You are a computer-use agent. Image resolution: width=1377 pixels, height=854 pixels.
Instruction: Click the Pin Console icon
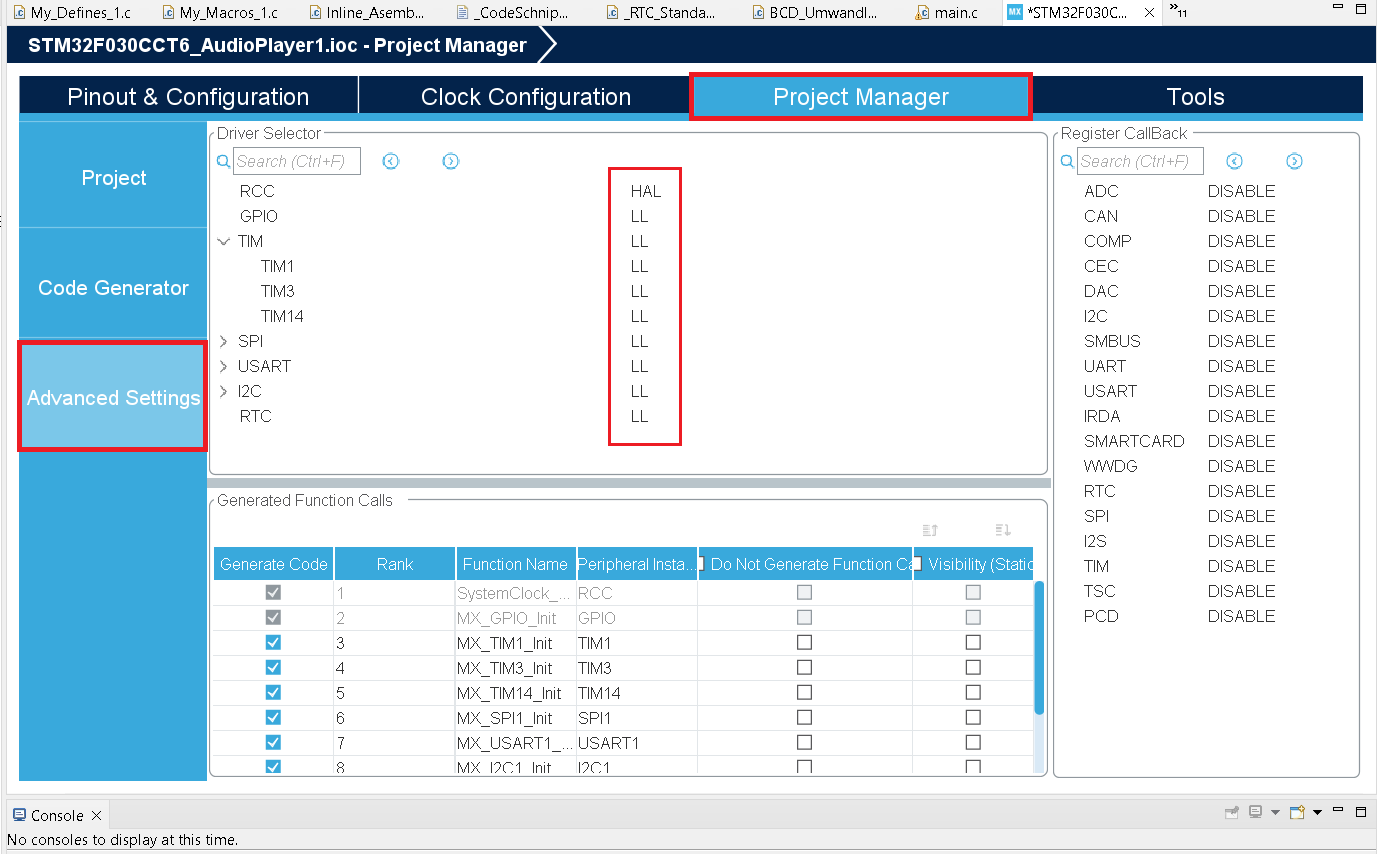[x=1233, y=812]
